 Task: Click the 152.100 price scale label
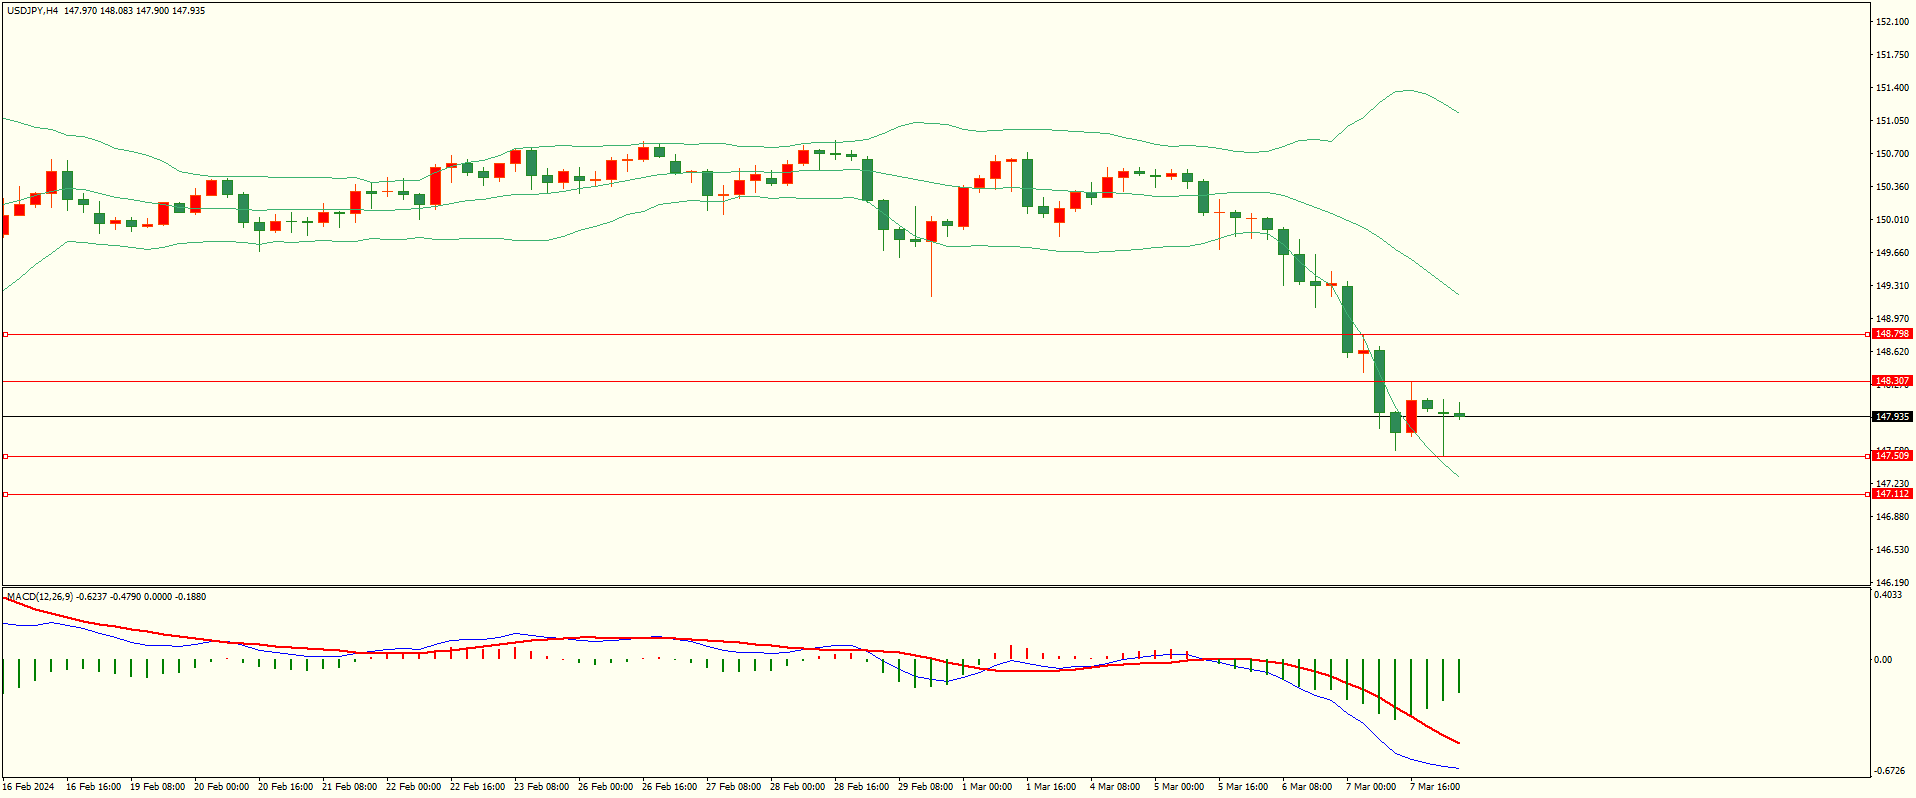point(1892,22)
